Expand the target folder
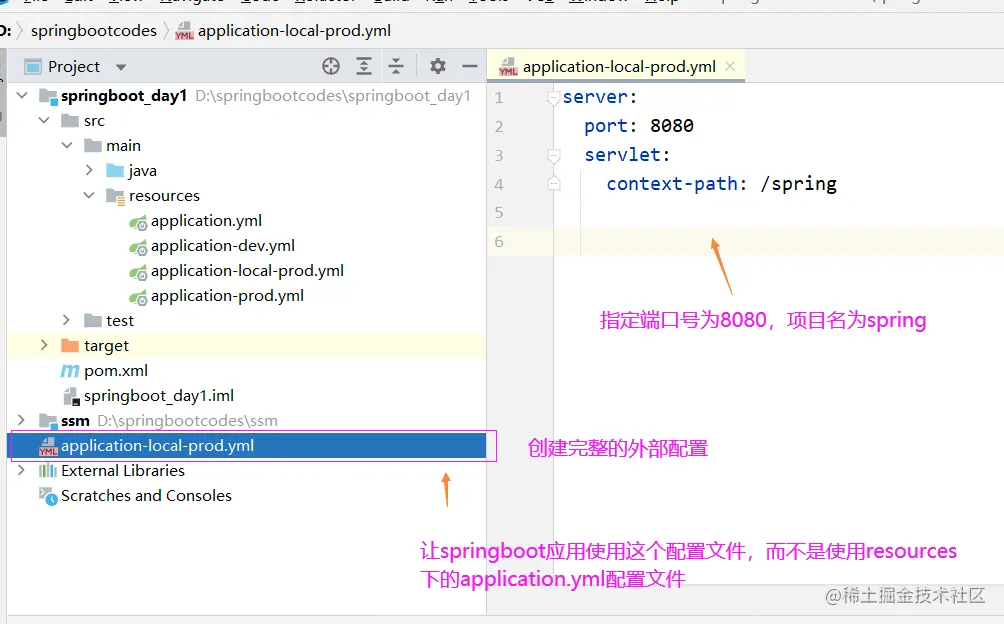1004x624 pixels. [x=44, y=345]
